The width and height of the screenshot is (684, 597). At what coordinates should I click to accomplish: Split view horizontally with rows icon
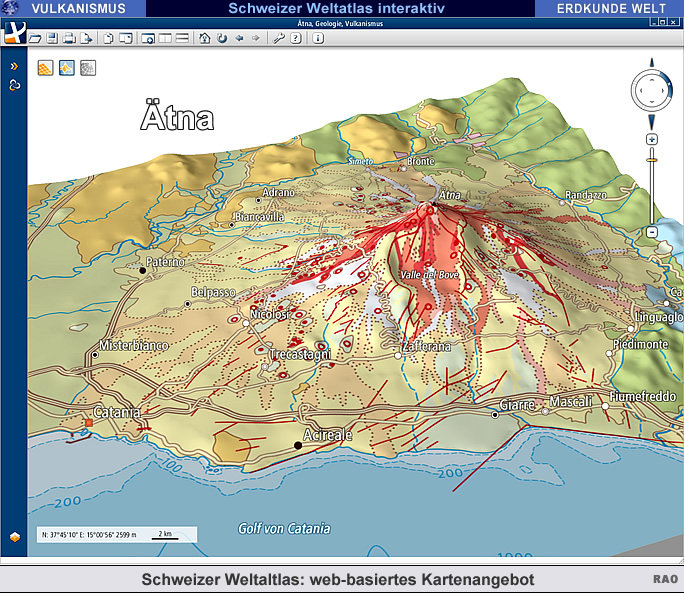(182, 38)
